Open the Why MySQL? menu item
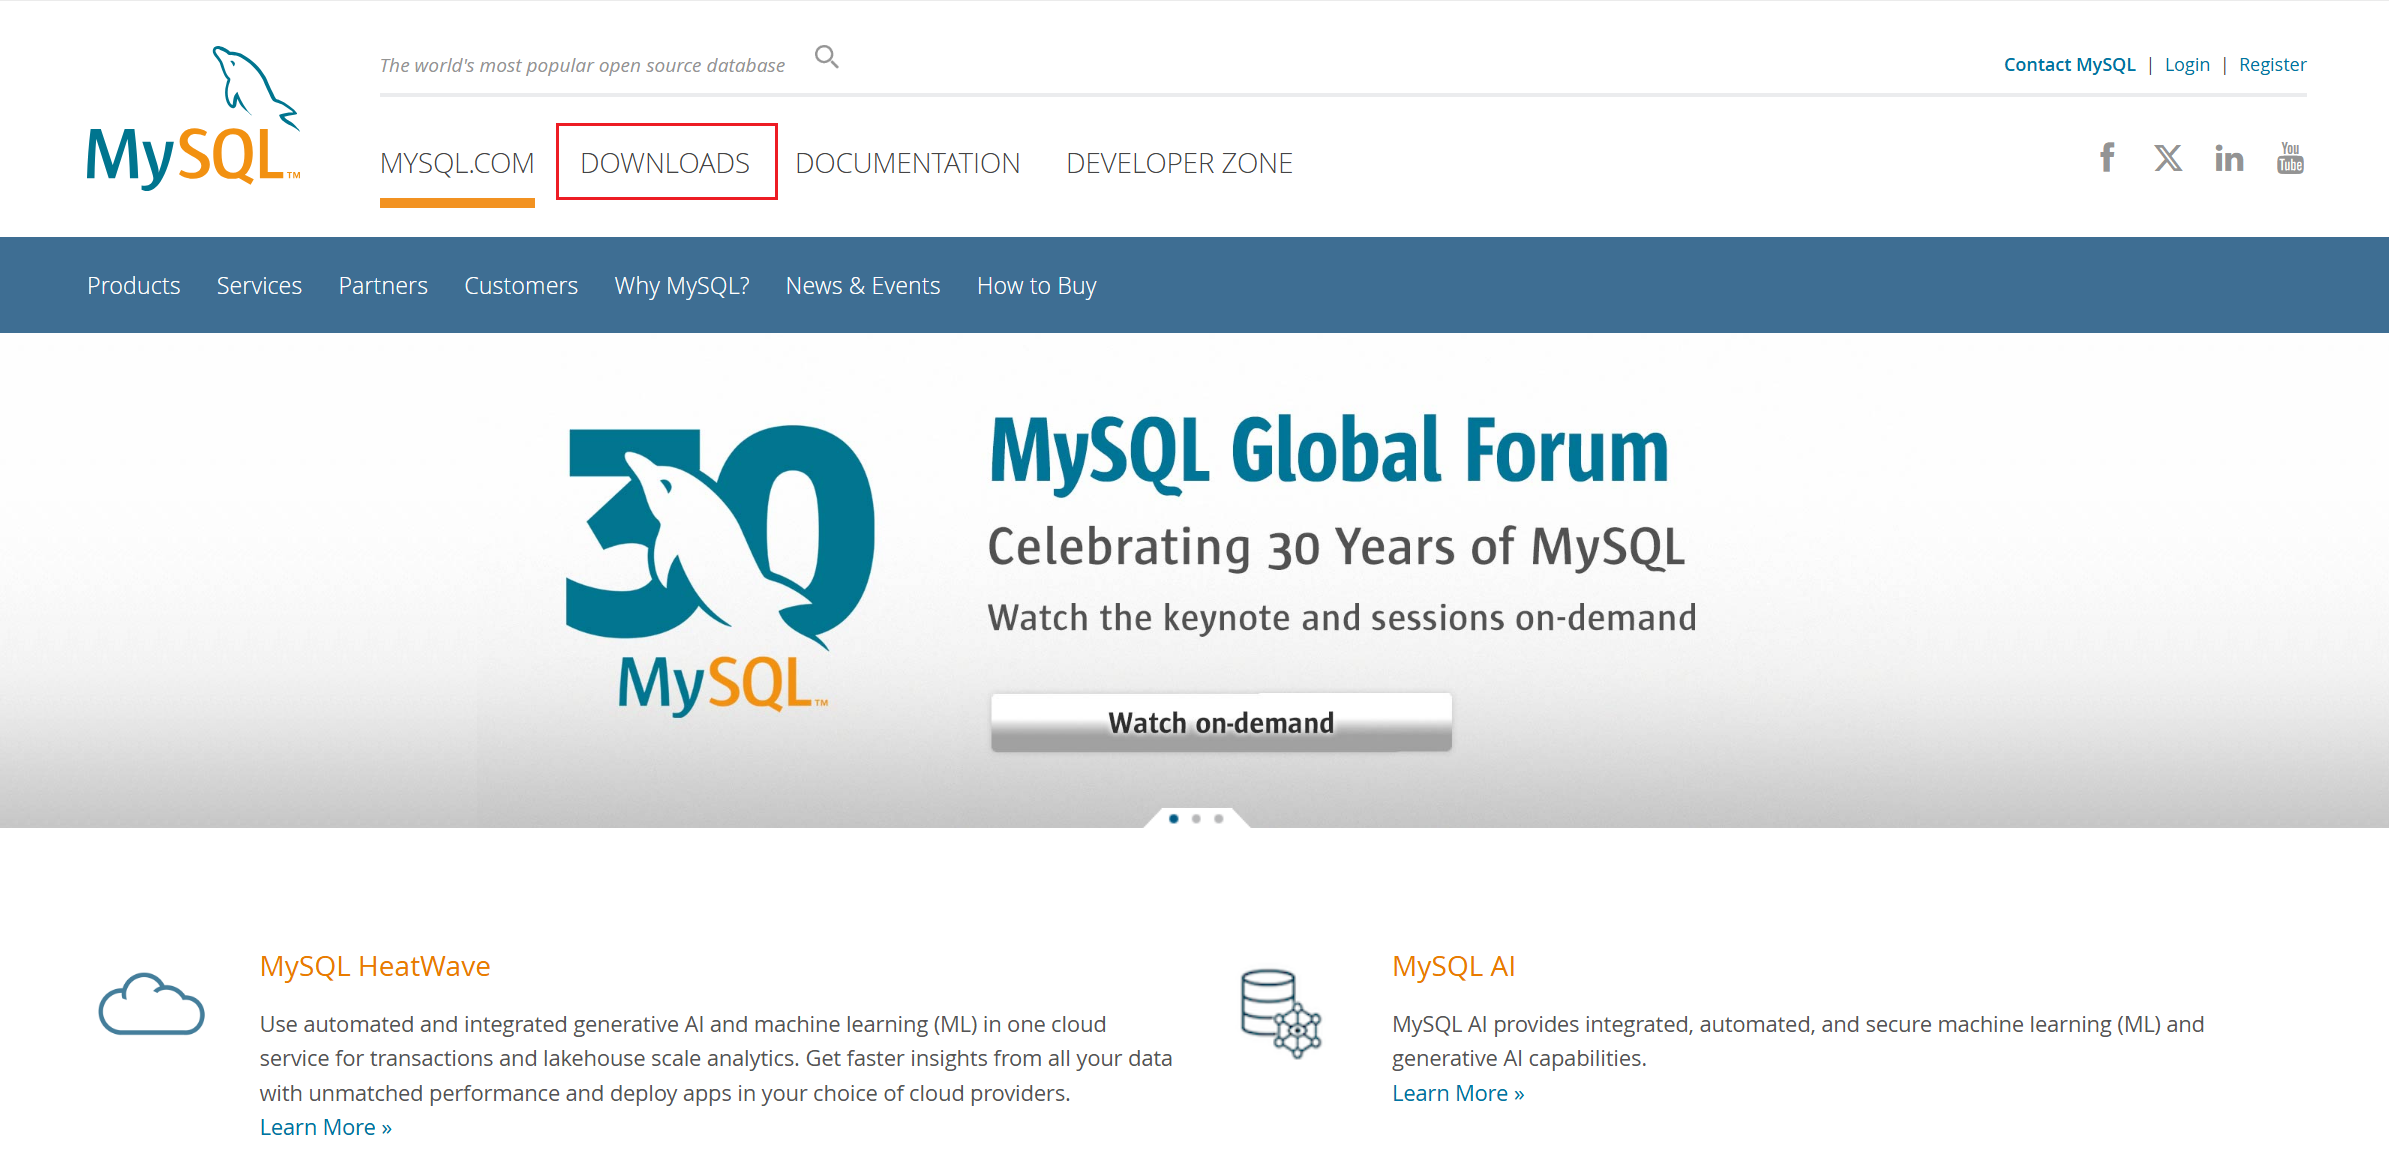 [x=682, y=285]
